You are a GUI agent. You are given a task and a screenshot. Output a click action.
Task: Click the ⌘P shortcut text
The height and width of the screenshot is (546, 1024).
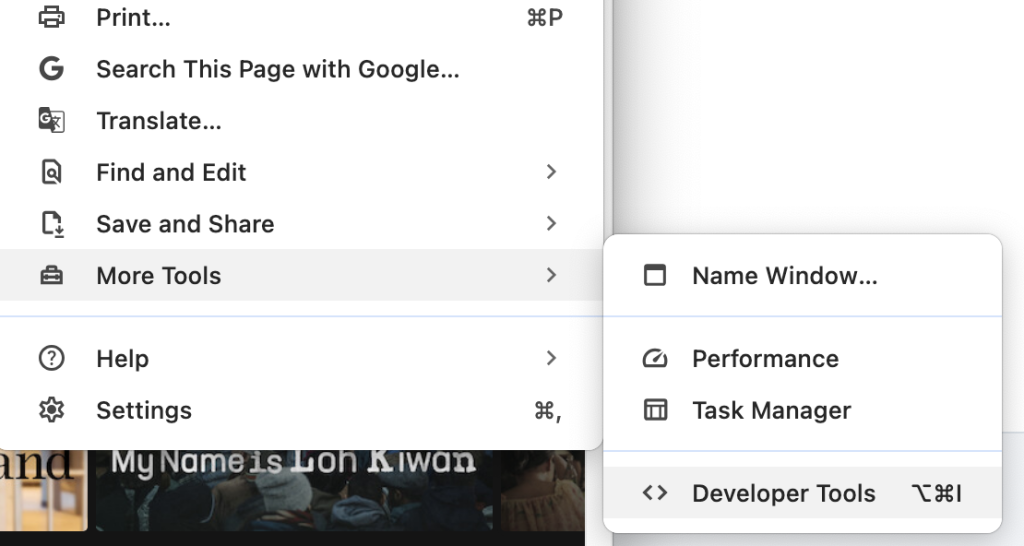click(544, 18)
